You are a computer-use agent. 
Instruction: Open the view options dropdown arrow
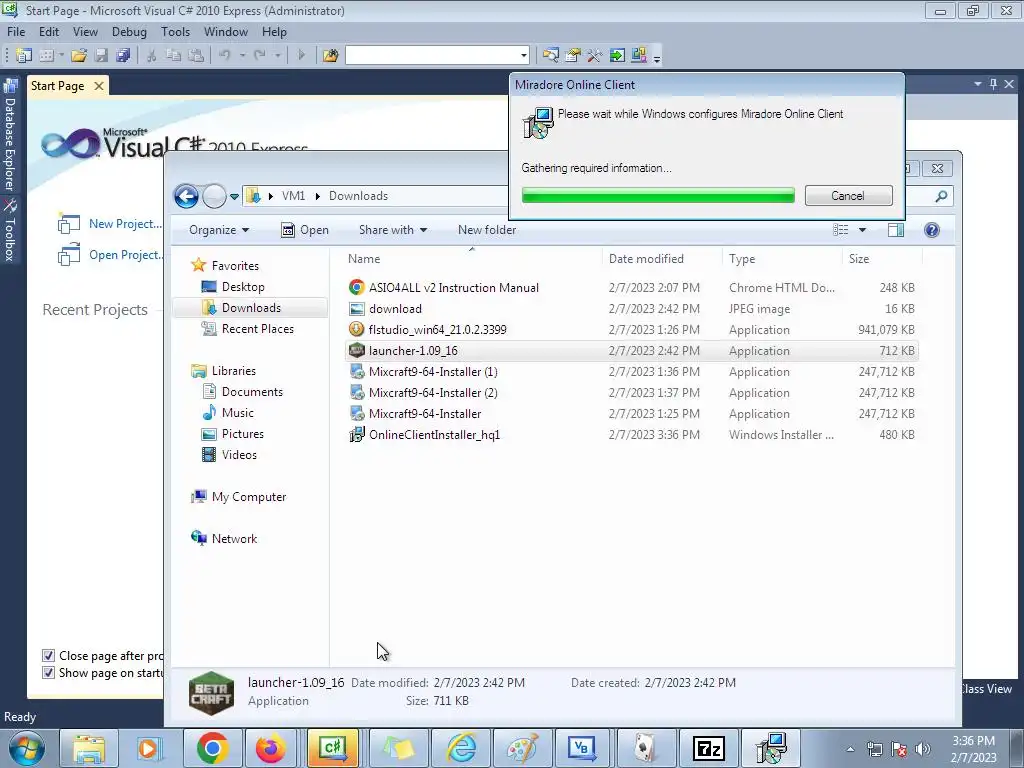[x=862, y=230]
